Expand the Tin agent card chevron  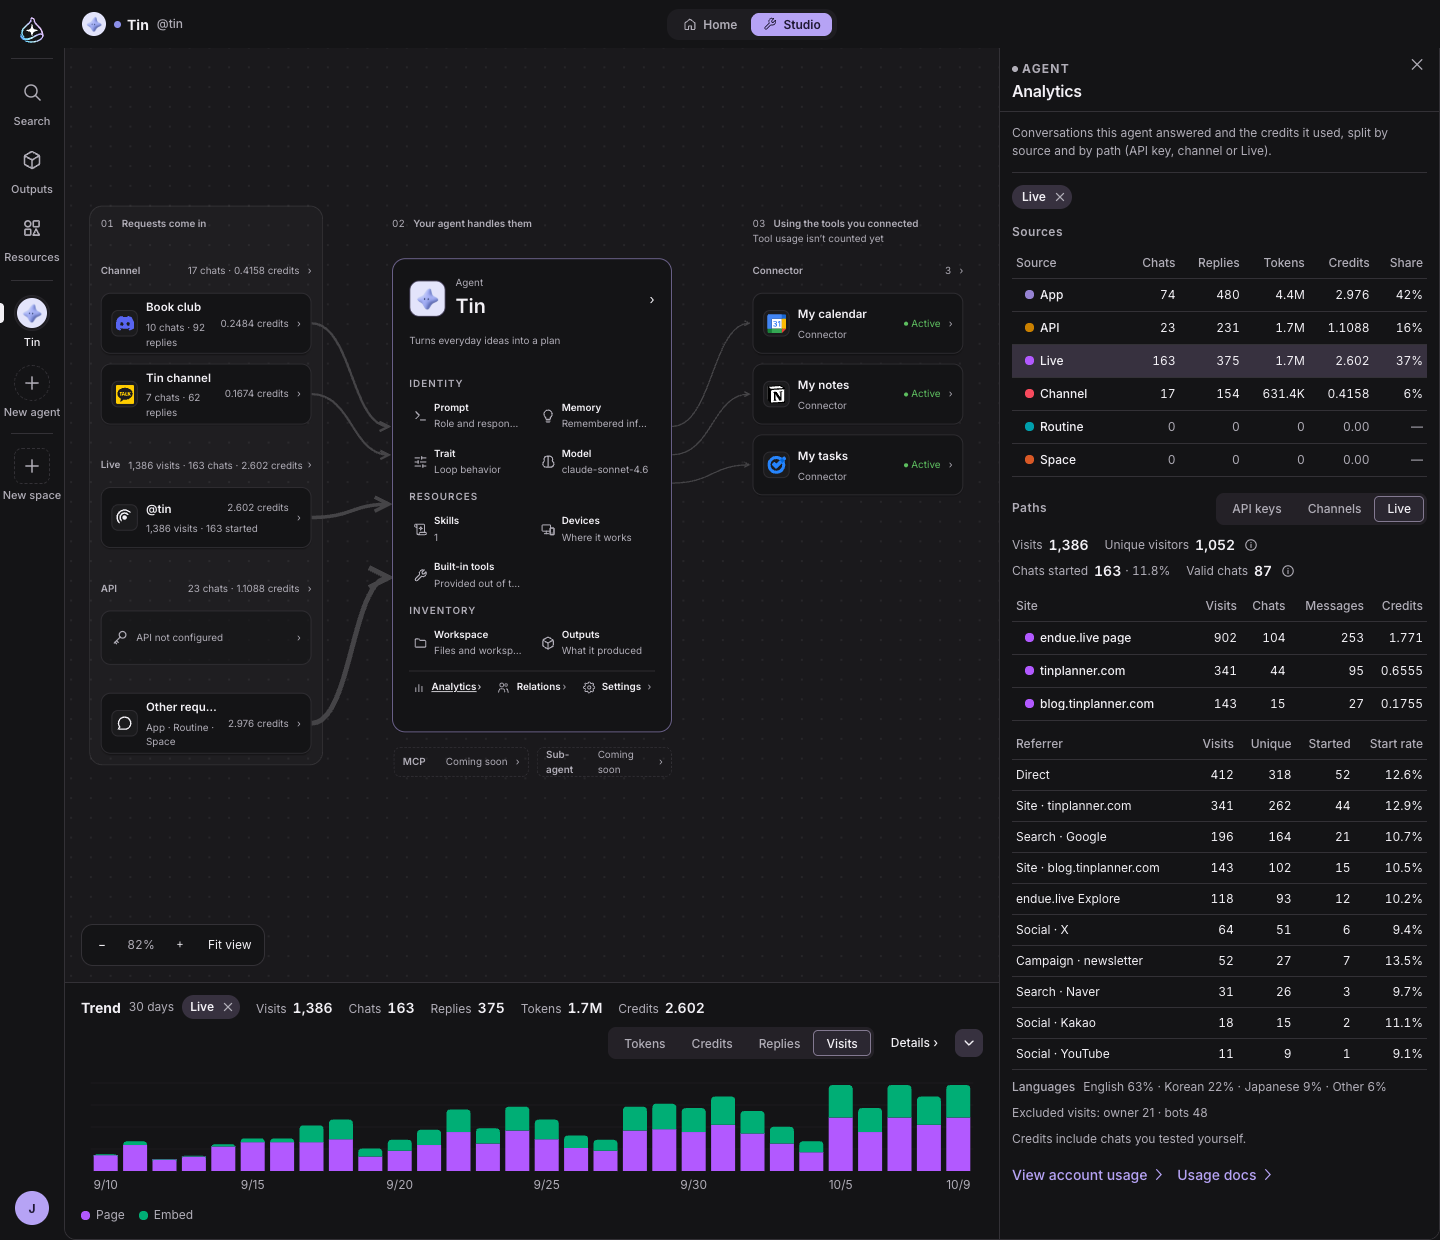[652, 300]
